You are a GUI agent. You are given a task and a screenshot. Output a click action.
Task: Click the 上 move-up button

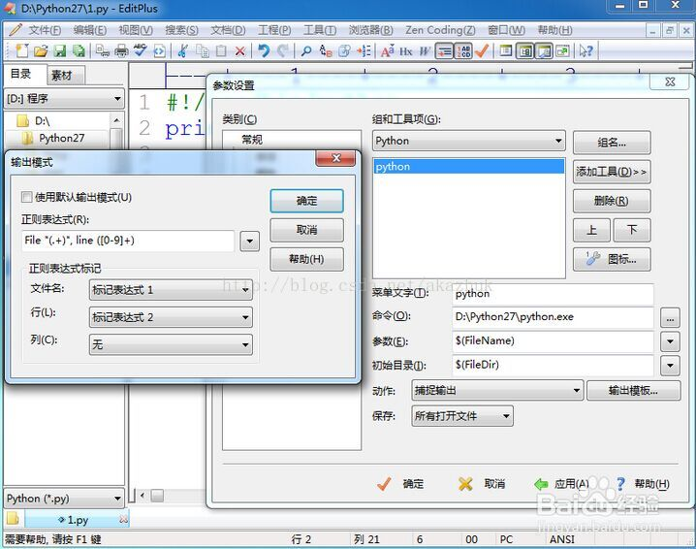592,230
